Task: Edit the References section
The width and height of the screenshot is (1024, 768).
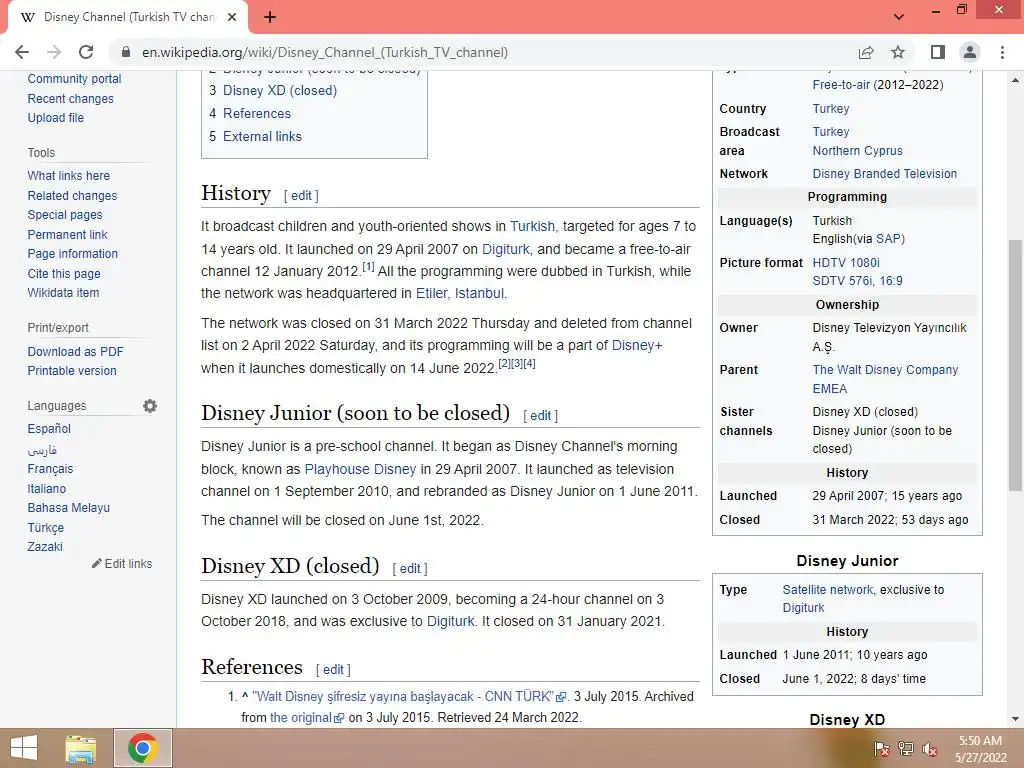Action: (x=332, y=669)
